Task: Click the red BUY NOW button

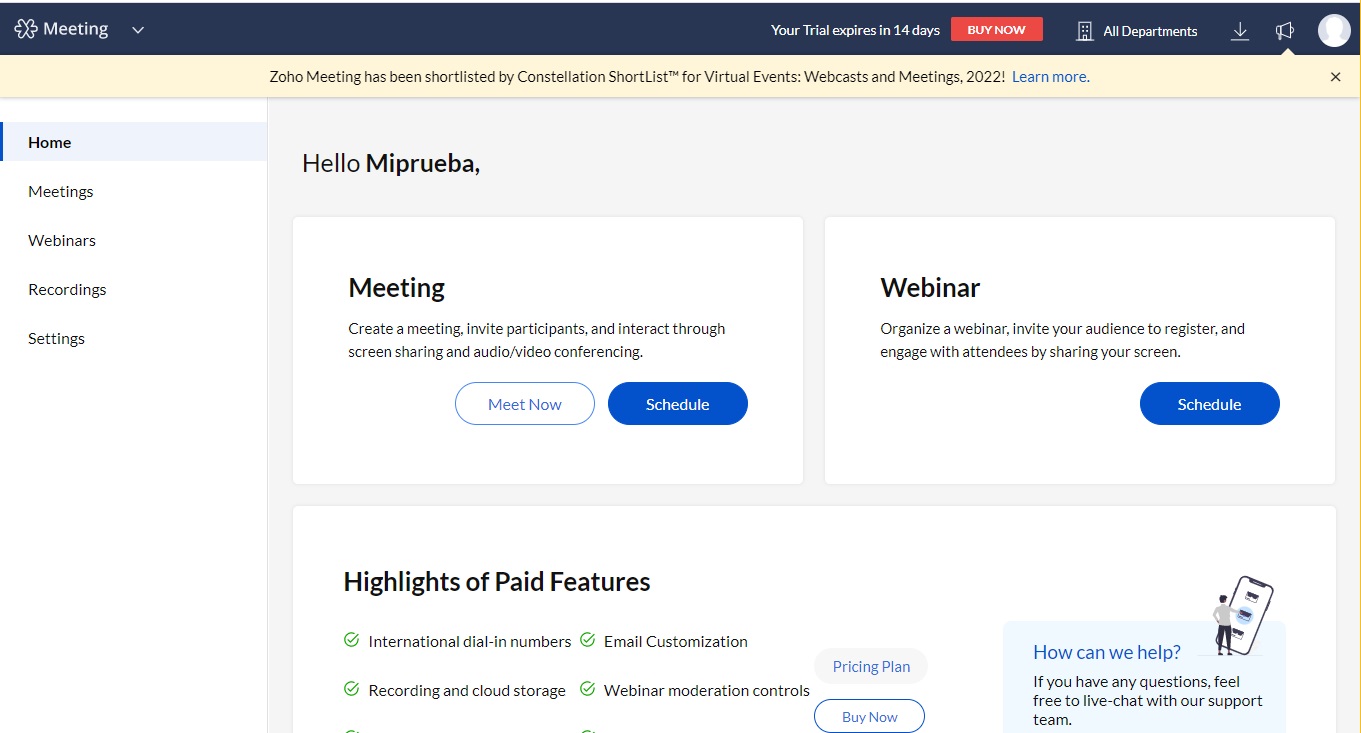Action: tap(996, 30)
